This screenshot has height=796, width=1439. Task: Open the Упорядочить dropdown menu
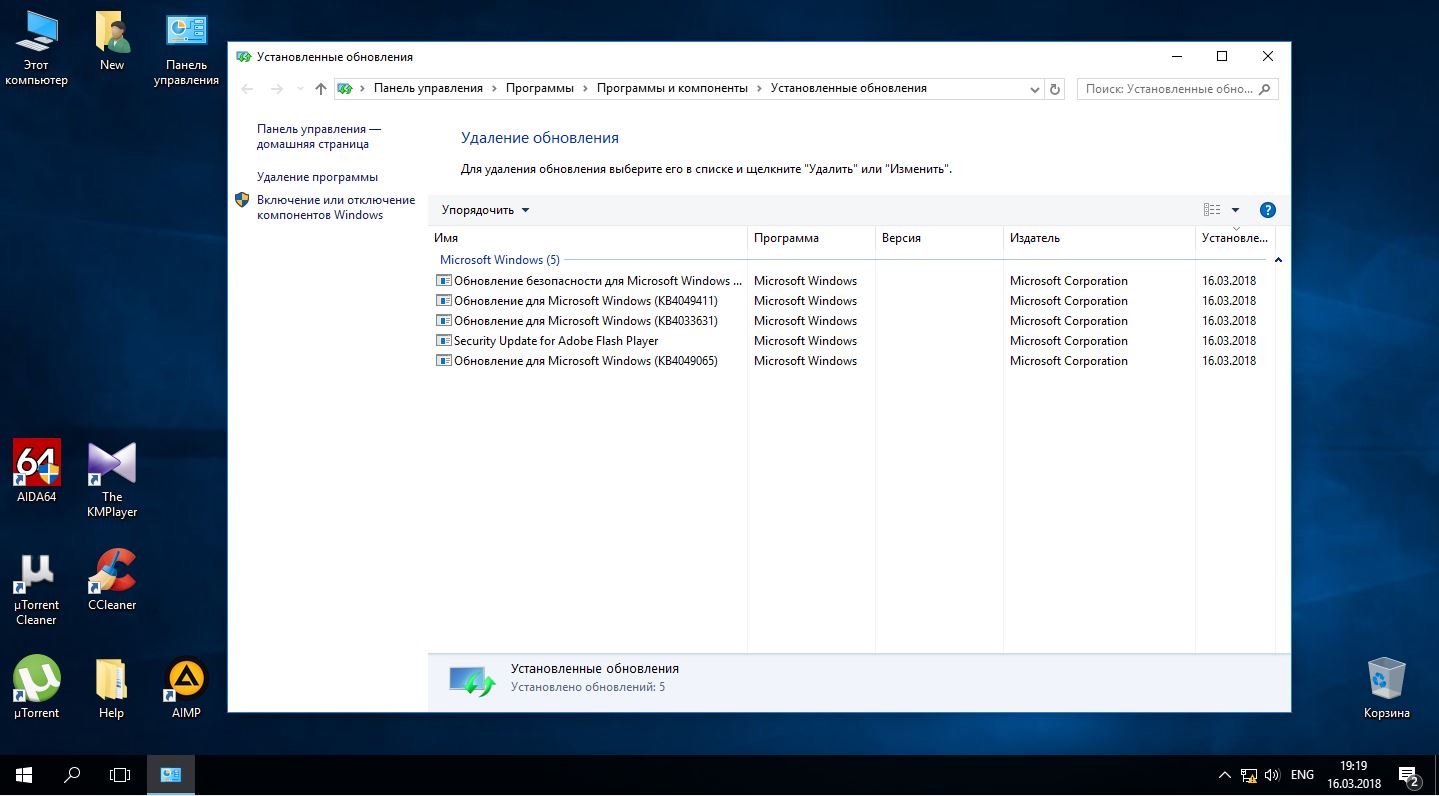(486, 210)
